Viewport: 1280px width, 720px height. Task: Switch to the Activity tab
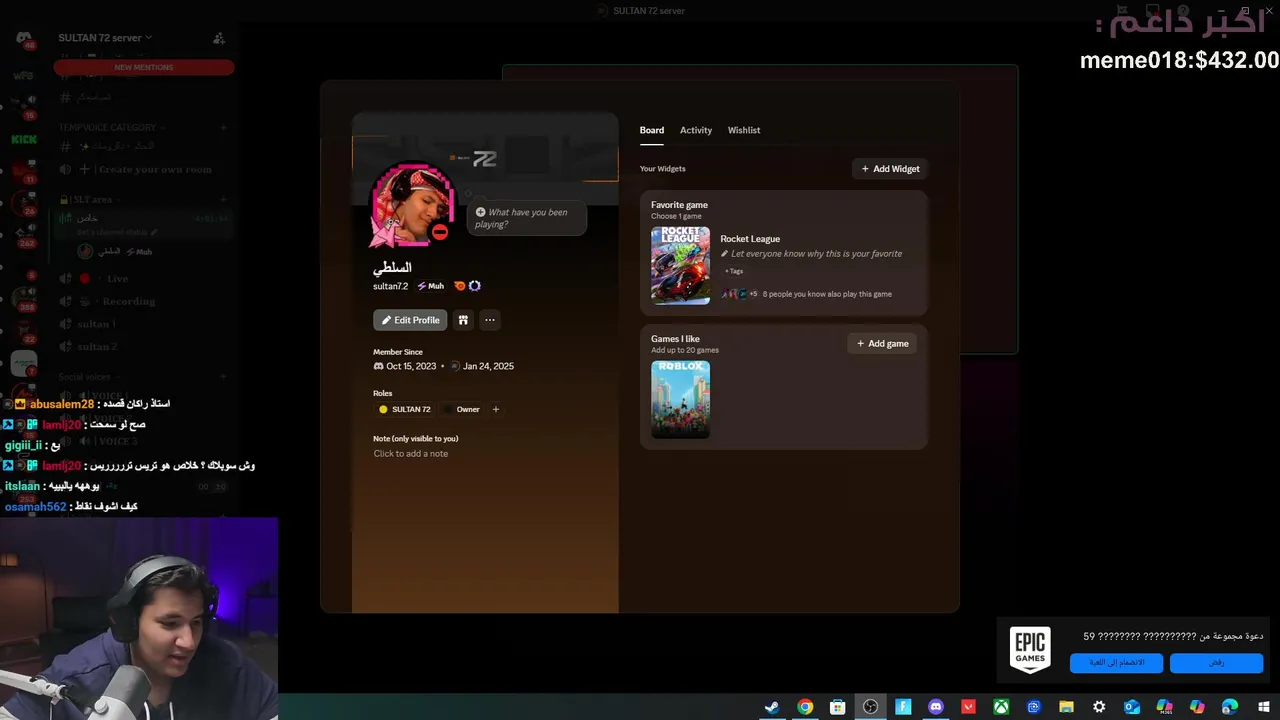tap(696, 130)
